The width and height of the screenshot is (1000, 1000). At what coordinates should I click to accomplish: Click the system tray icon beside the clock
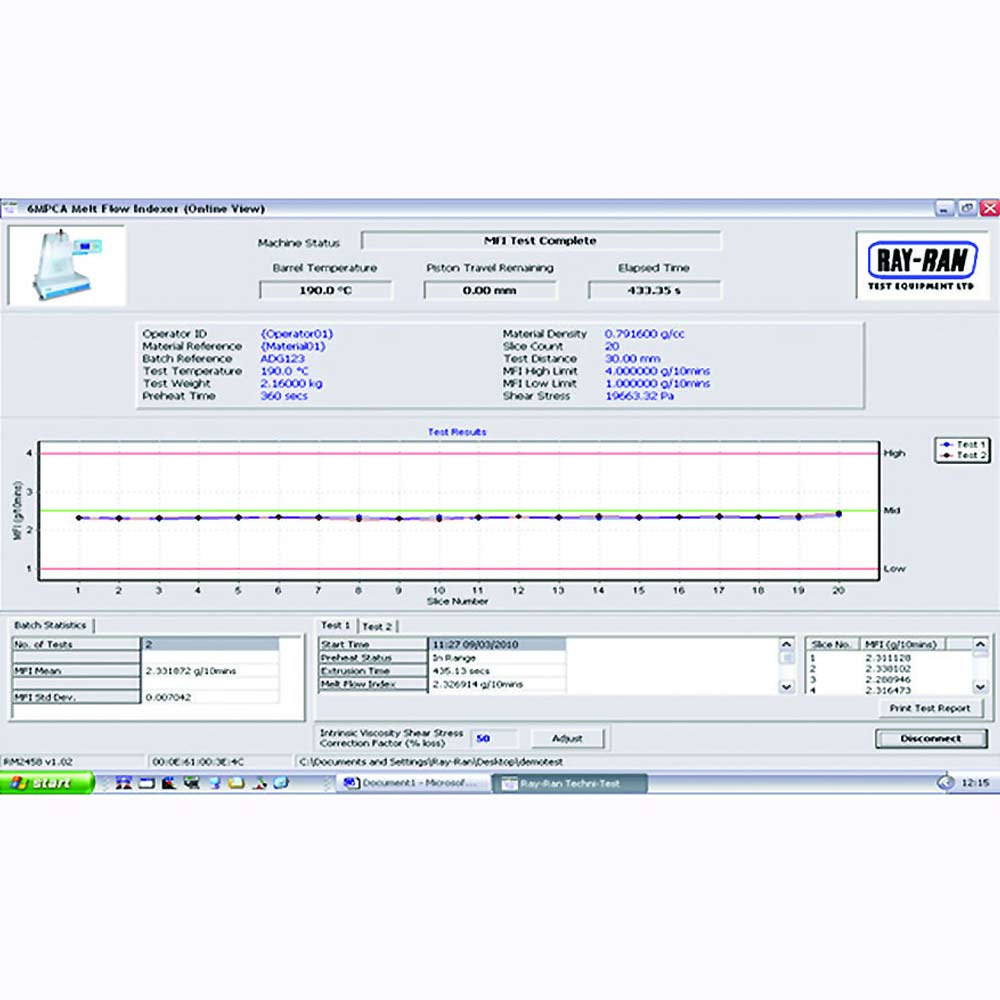click(945, 783)
